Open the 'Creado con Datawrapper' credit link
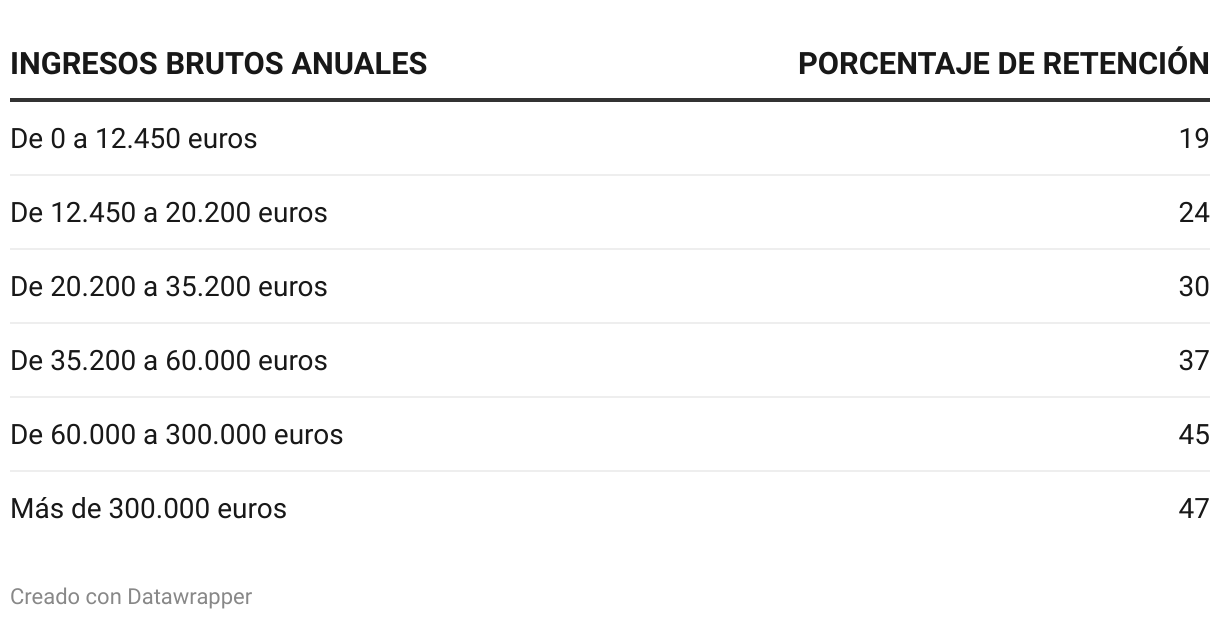 [x=131, y=597]
